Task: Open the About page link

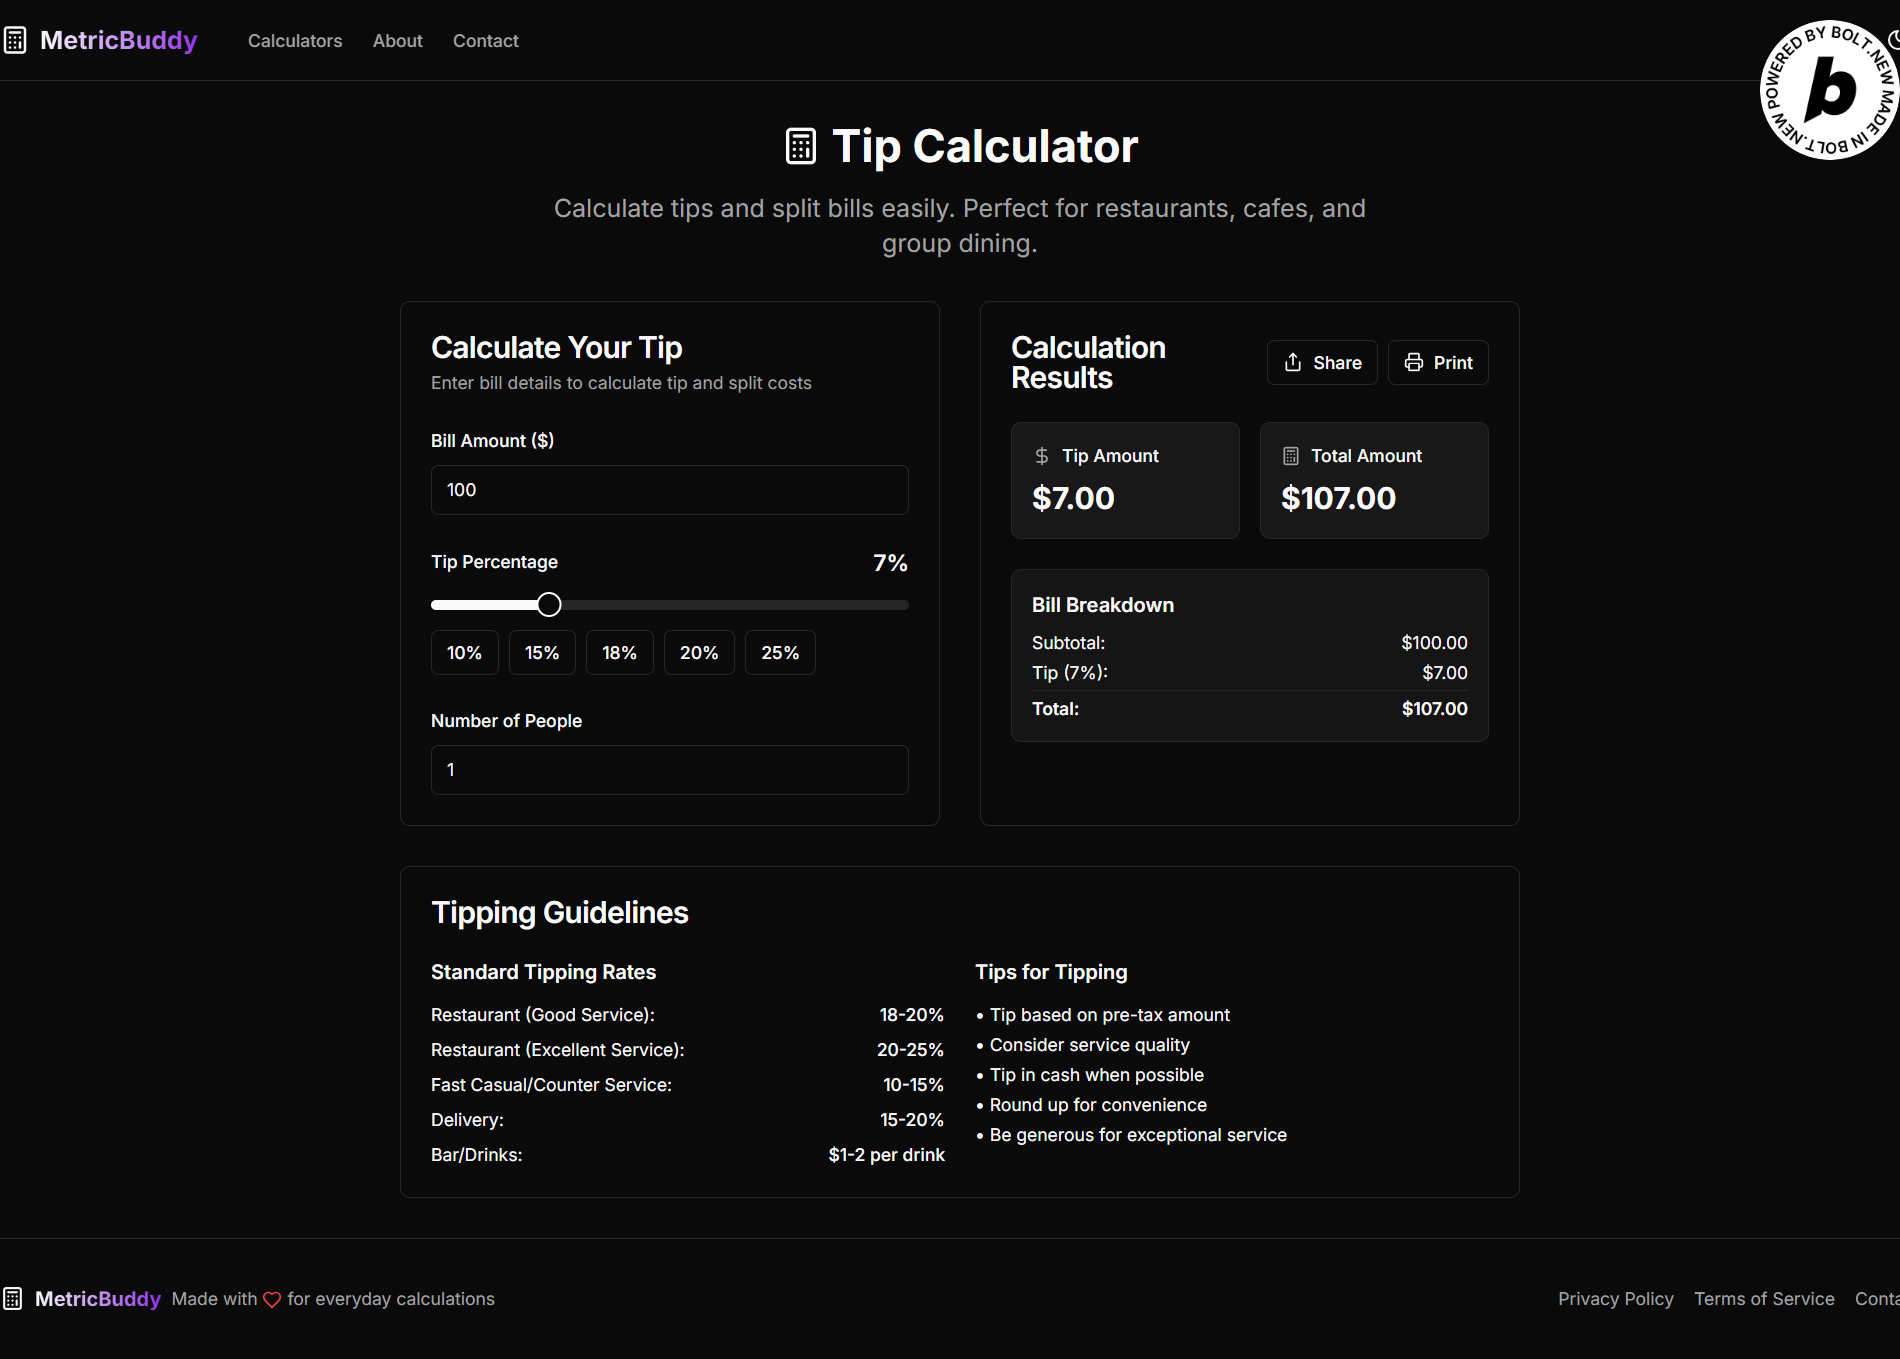Action: 398,41
